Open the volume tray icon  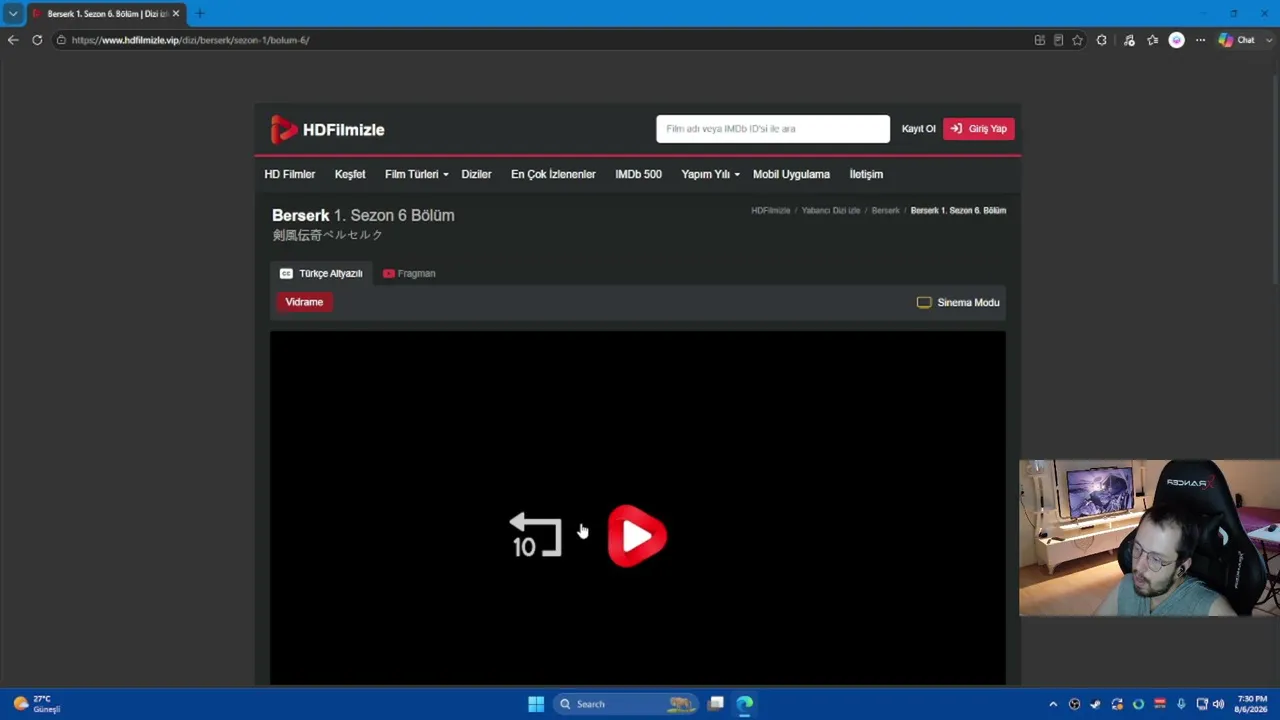pos(1218,704)
